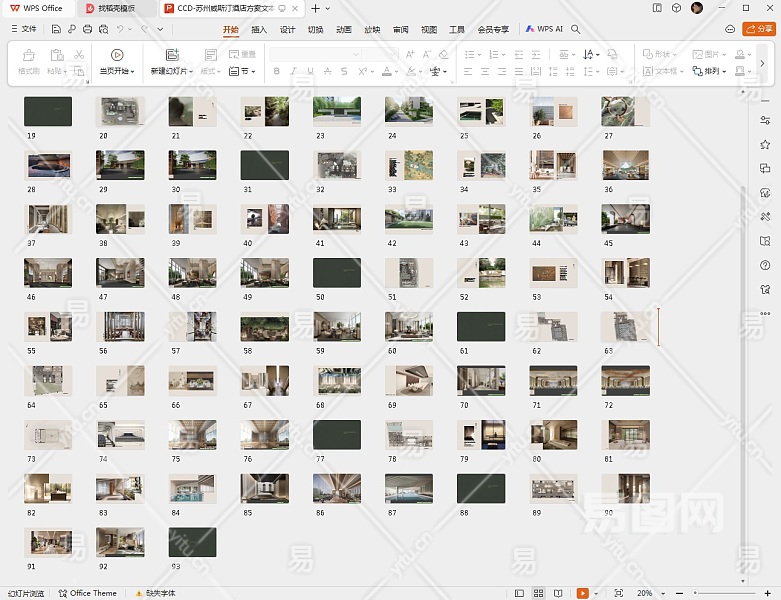781x600 pixels.
Task: Click the orange share button
Action: [758, 29]
